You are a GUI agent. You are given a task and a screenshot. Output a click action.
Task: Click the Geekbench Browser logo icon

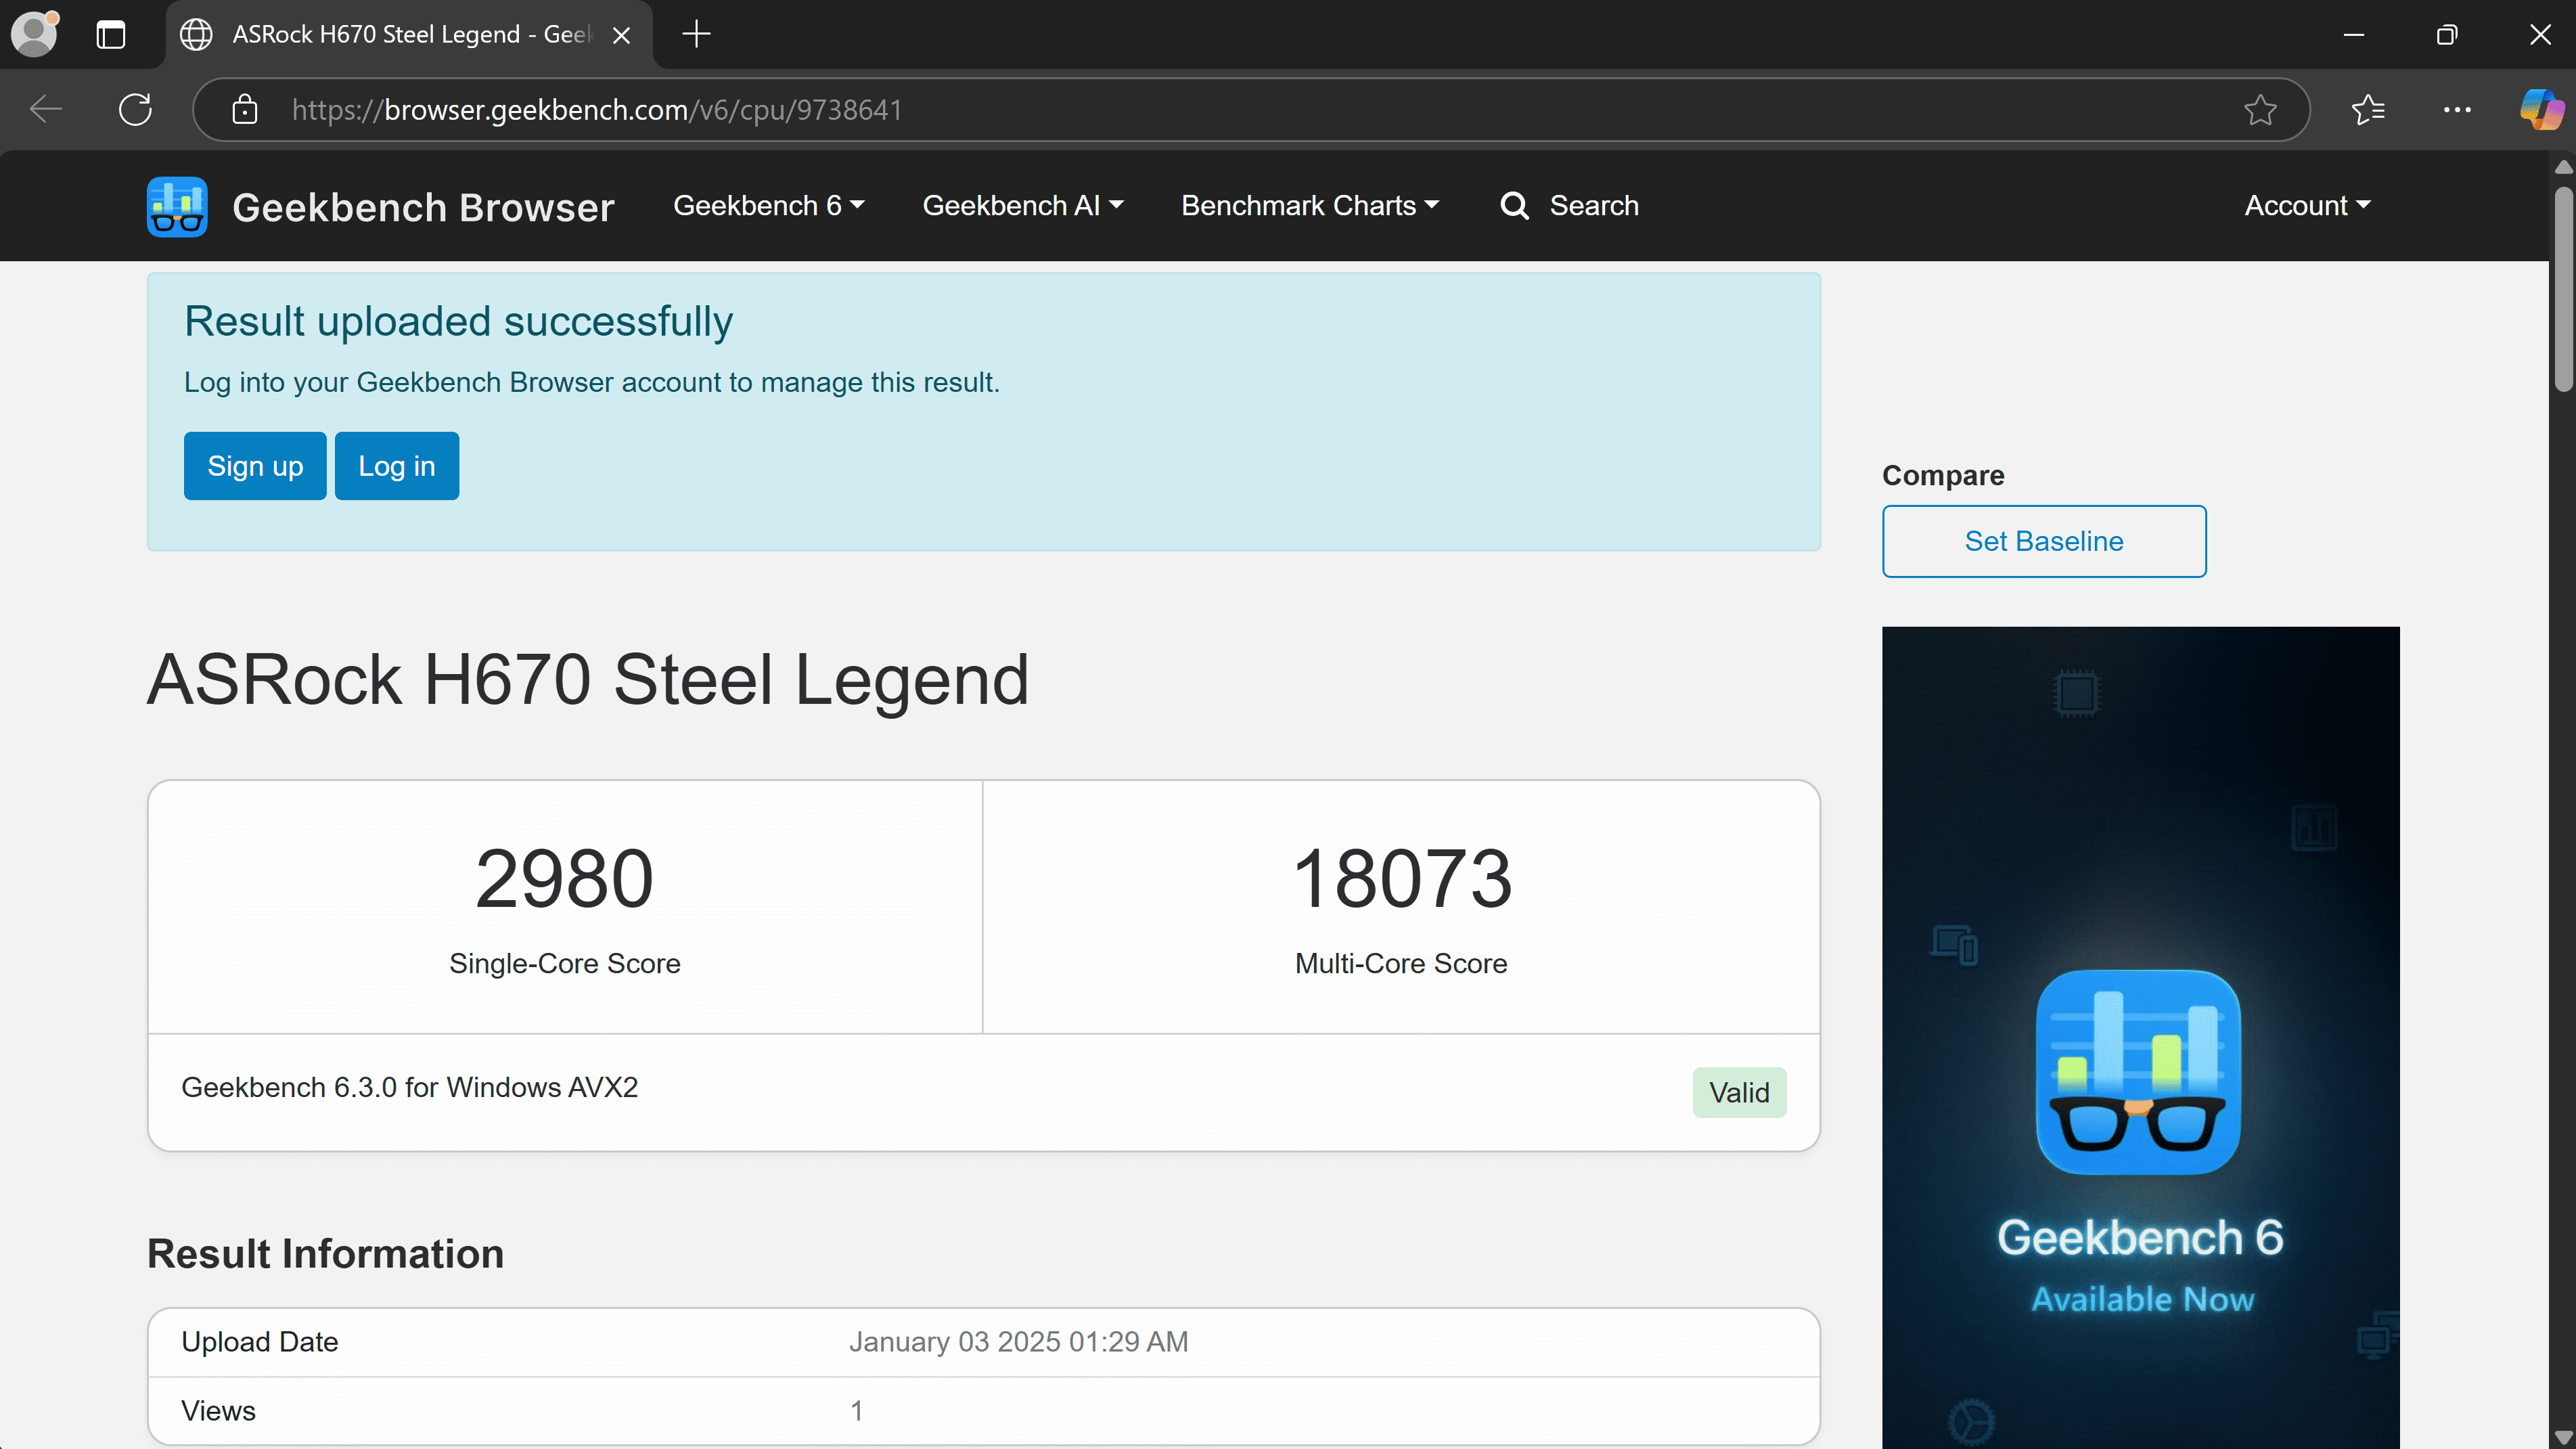click(x=177, y=207)
